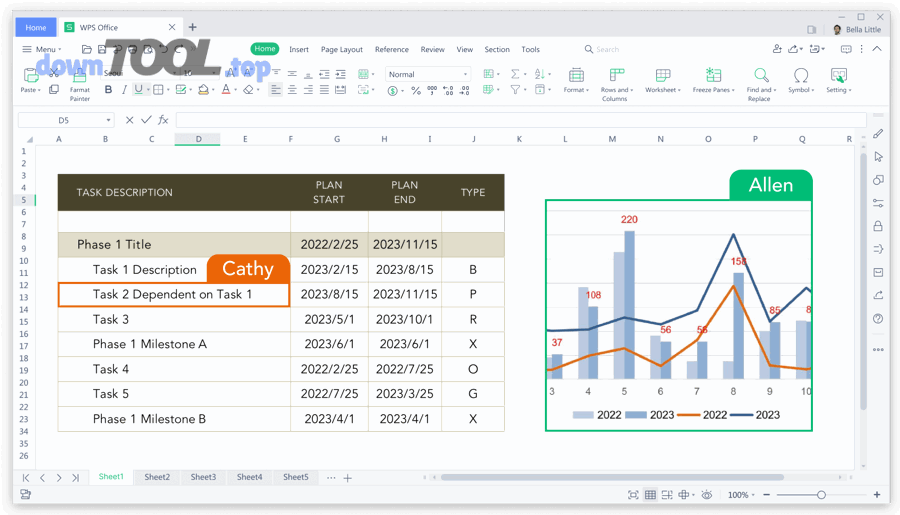Select cell 'Task 2 Dependent on Task 1'
900x515 pixels.
174,295
